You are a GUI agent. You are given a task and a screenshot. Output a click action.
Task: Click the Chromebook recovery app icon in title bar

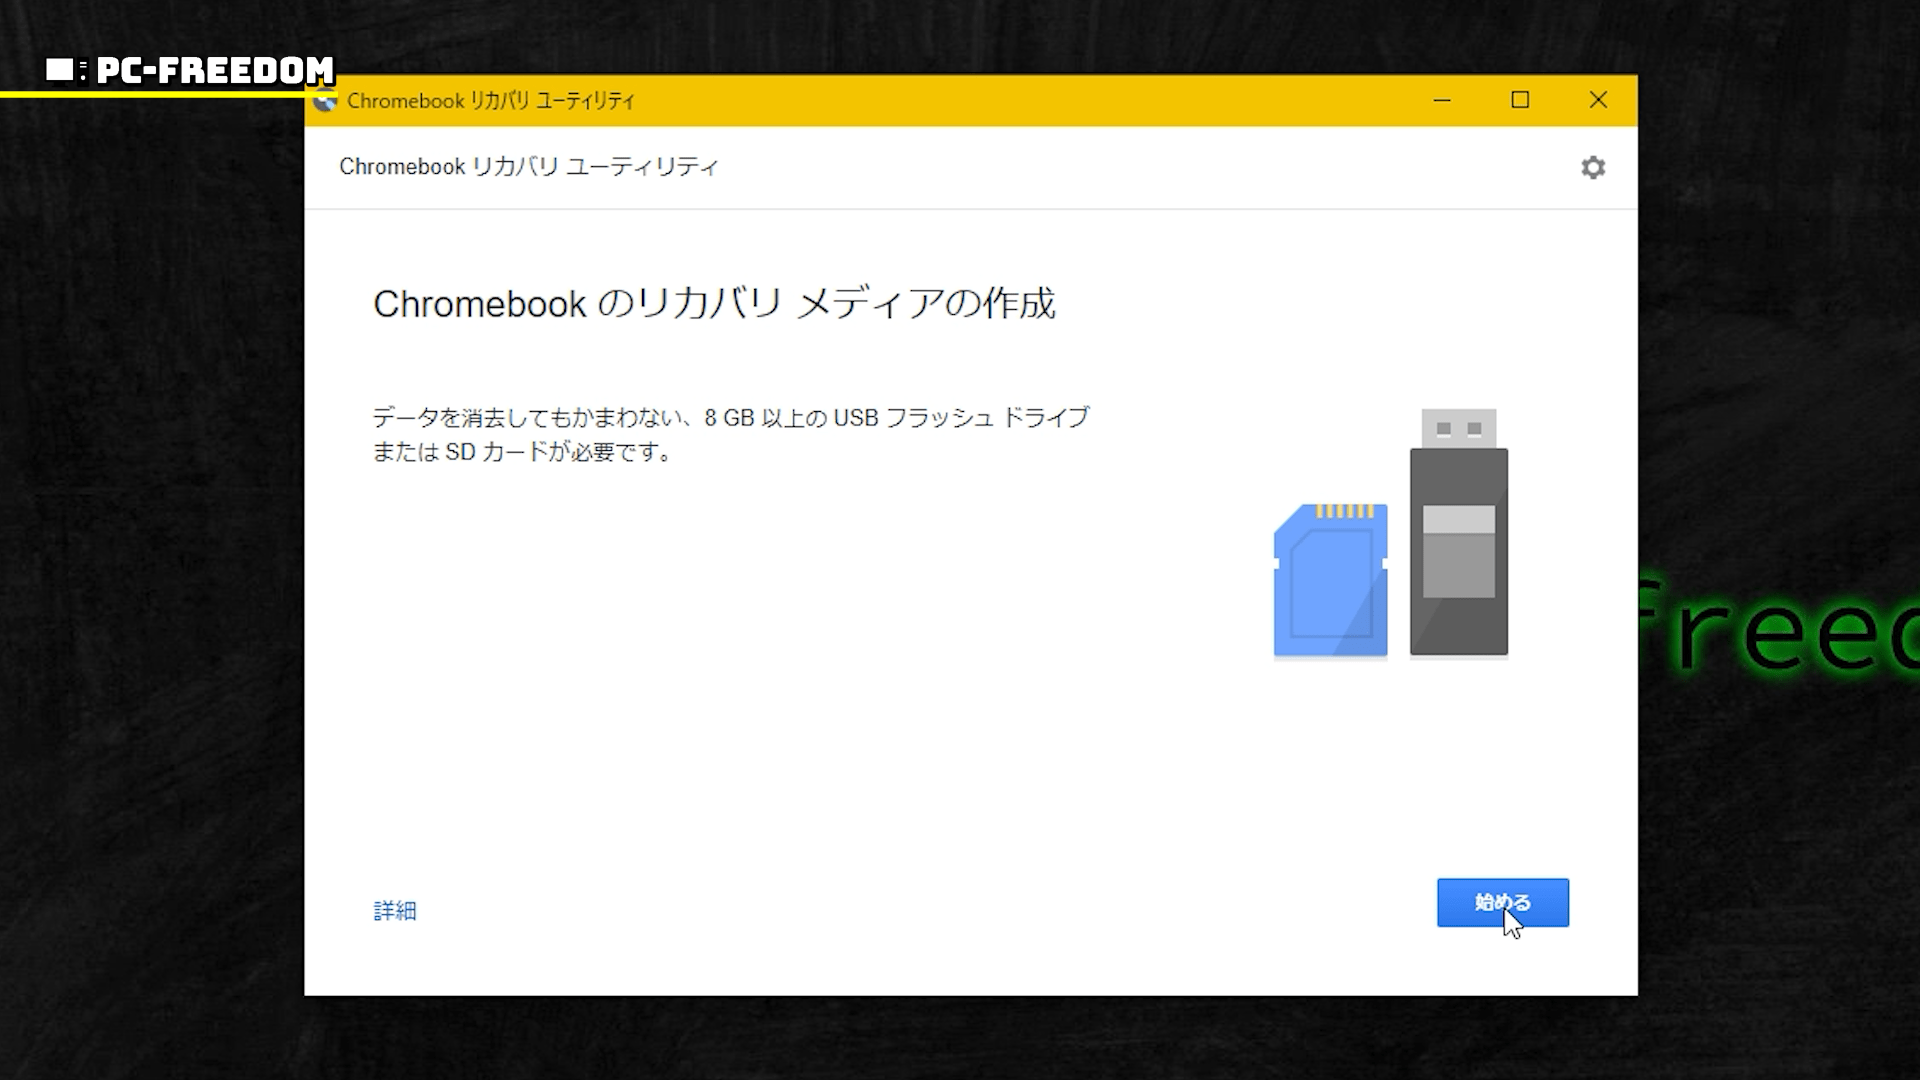pos(325,101)
